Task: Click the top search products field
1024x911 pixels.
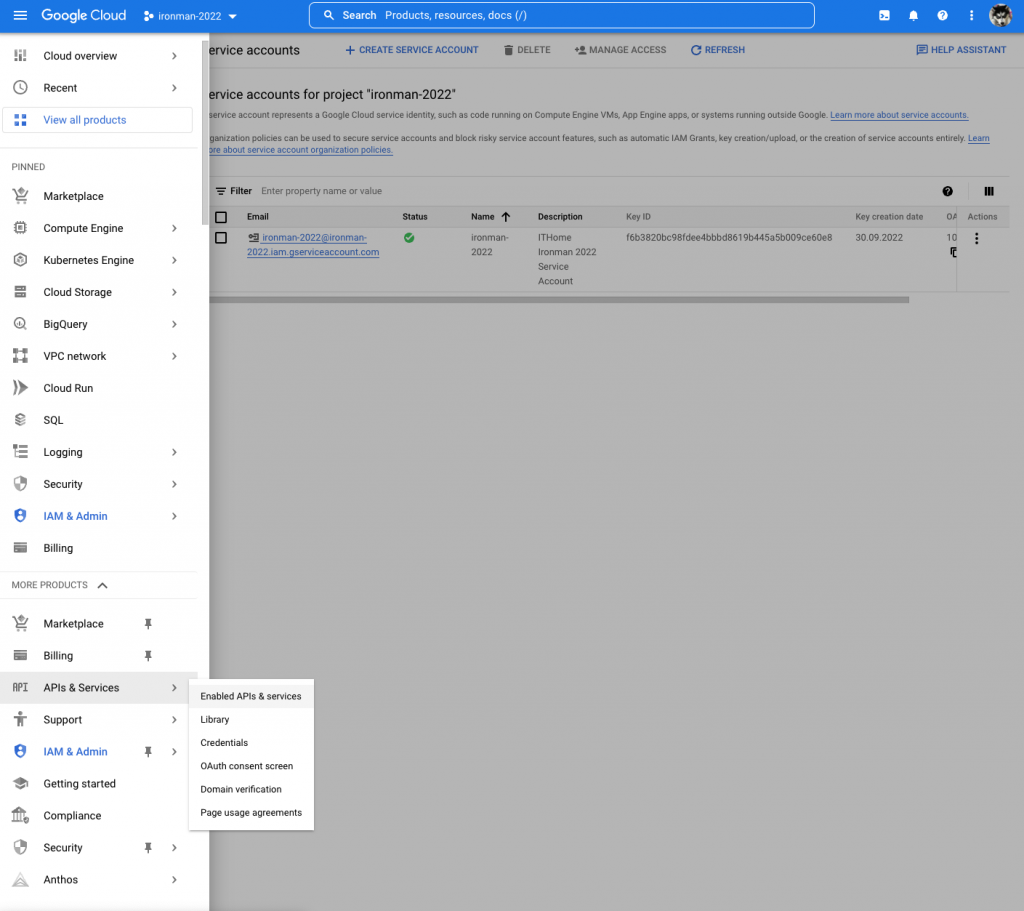Action: (562, 15)
